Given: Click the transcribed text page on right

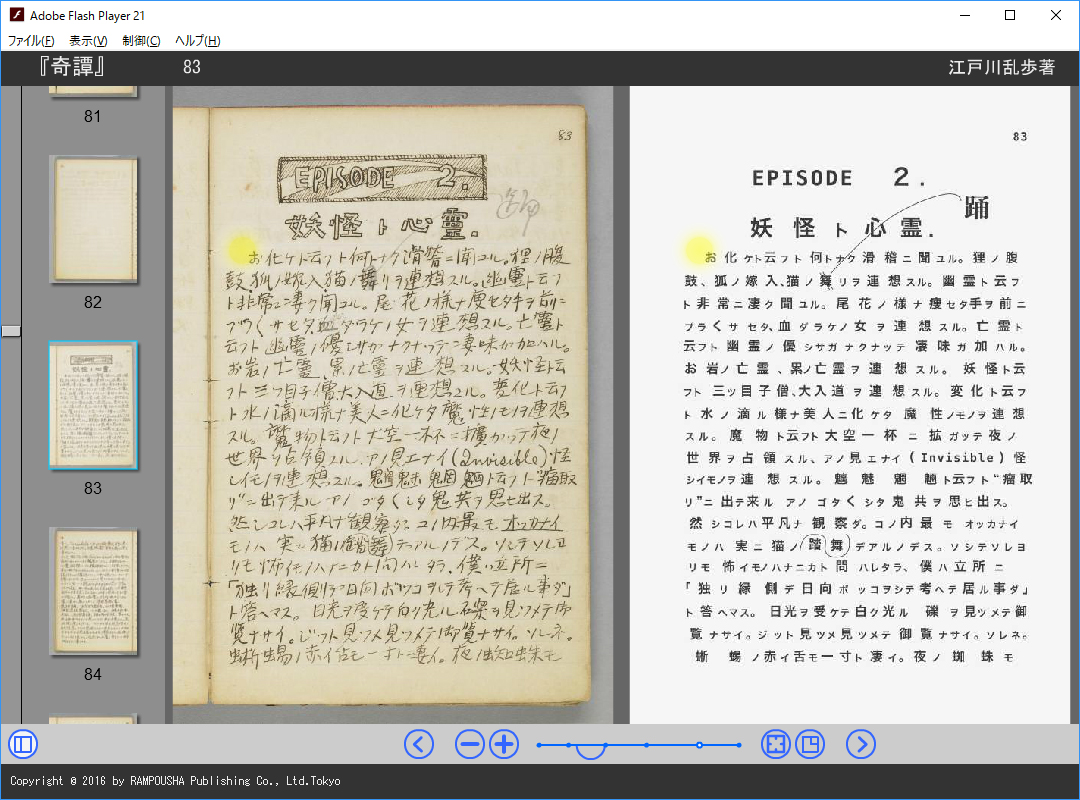Looking at the screenshot, I should 853,405.
